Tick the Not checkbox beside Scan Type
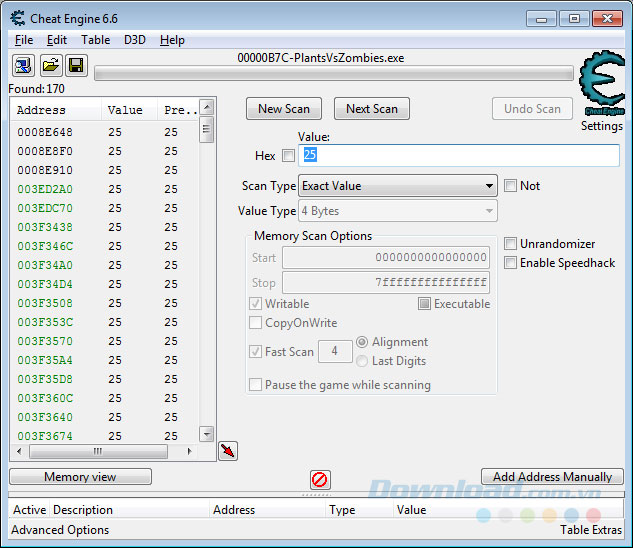 [511, 186]
